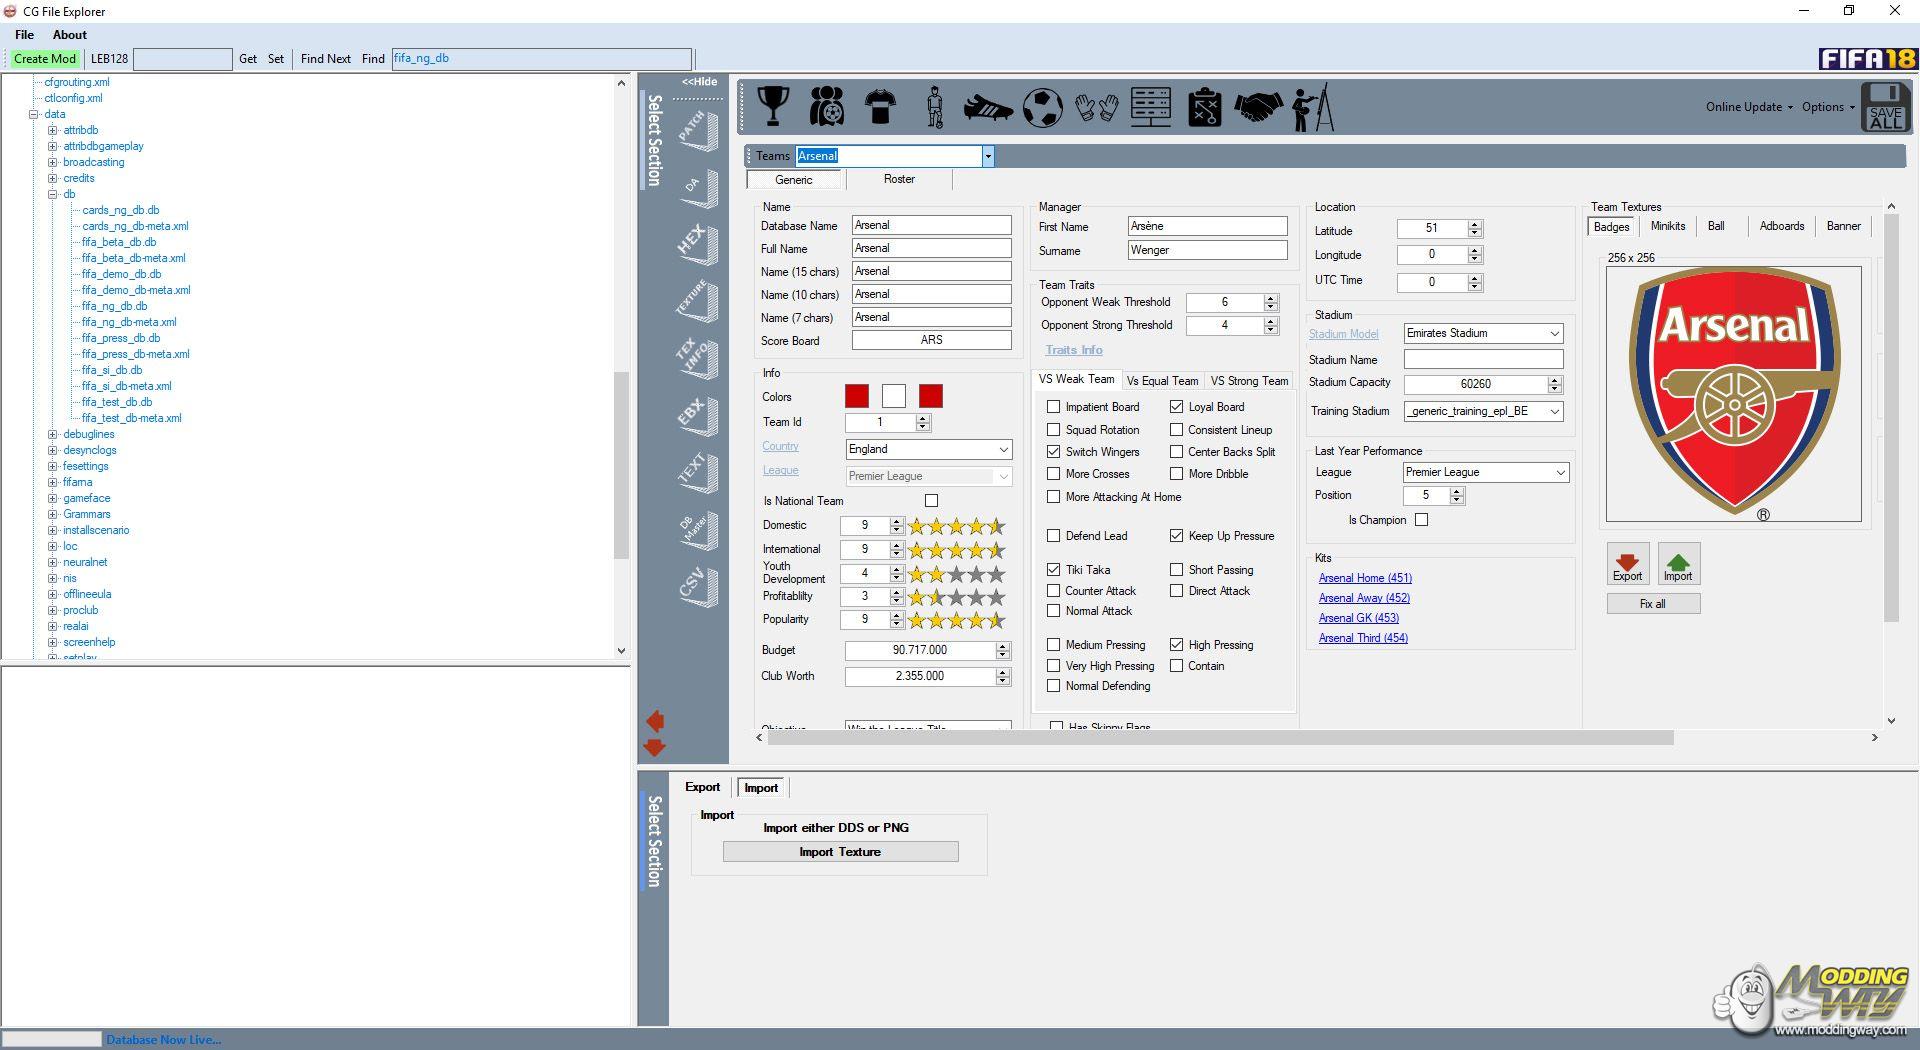Select the CSV section icon
This screenshot has width=1920, height=1050.
pos(697,586)
